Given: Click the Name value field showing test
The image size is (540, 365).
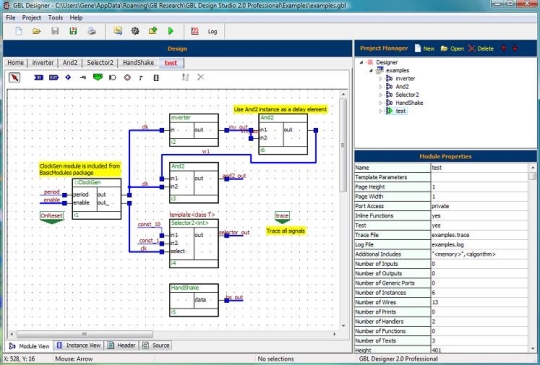Looking at the screenshot, I should pyautogui.click(x=479, y=168).
